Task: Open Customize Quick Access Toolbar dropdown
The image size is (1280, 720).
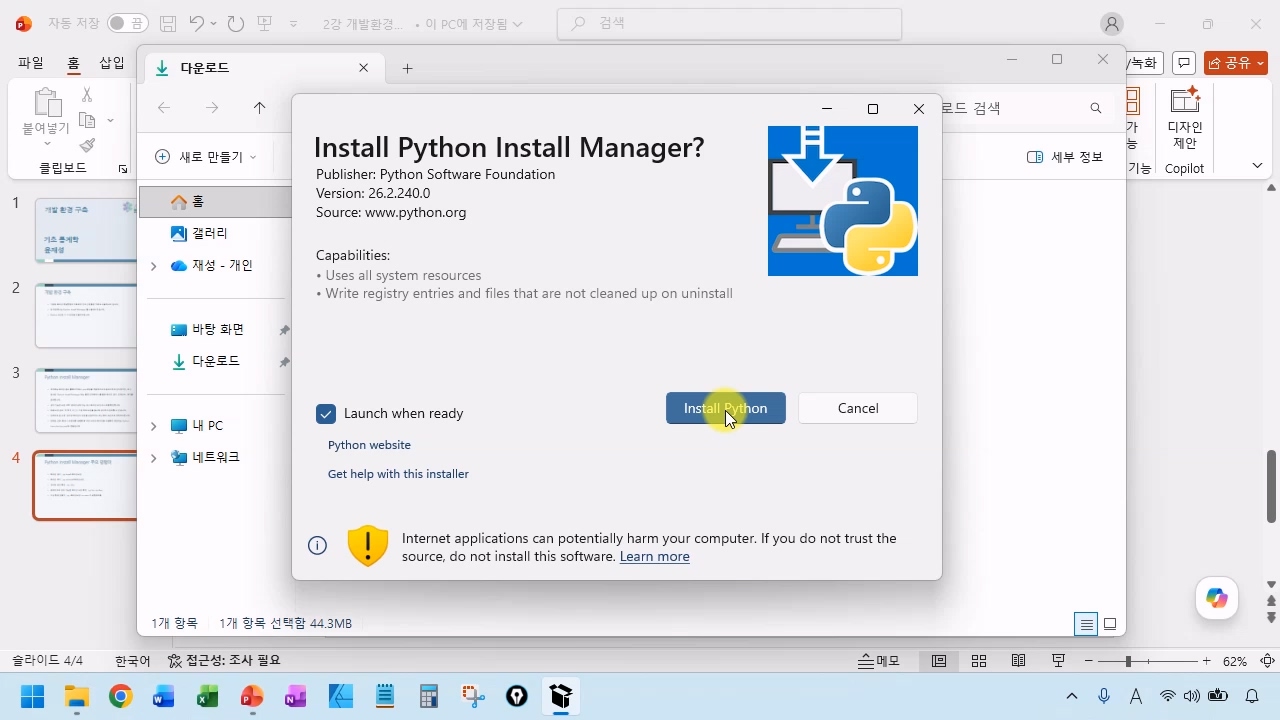Action: pyautogui.click(x=293, y=24)
